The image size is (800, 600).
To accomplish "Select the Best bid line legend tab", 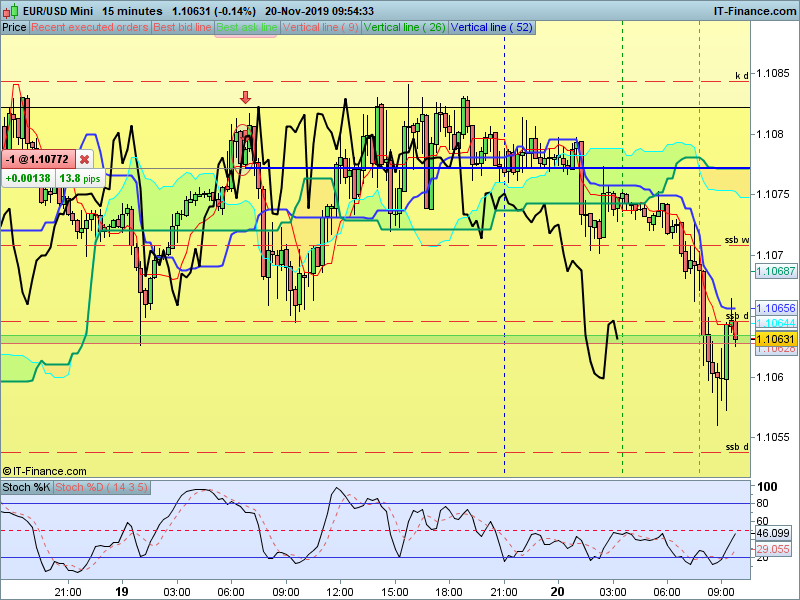I will pyautogui.click(x=182, y=28).
